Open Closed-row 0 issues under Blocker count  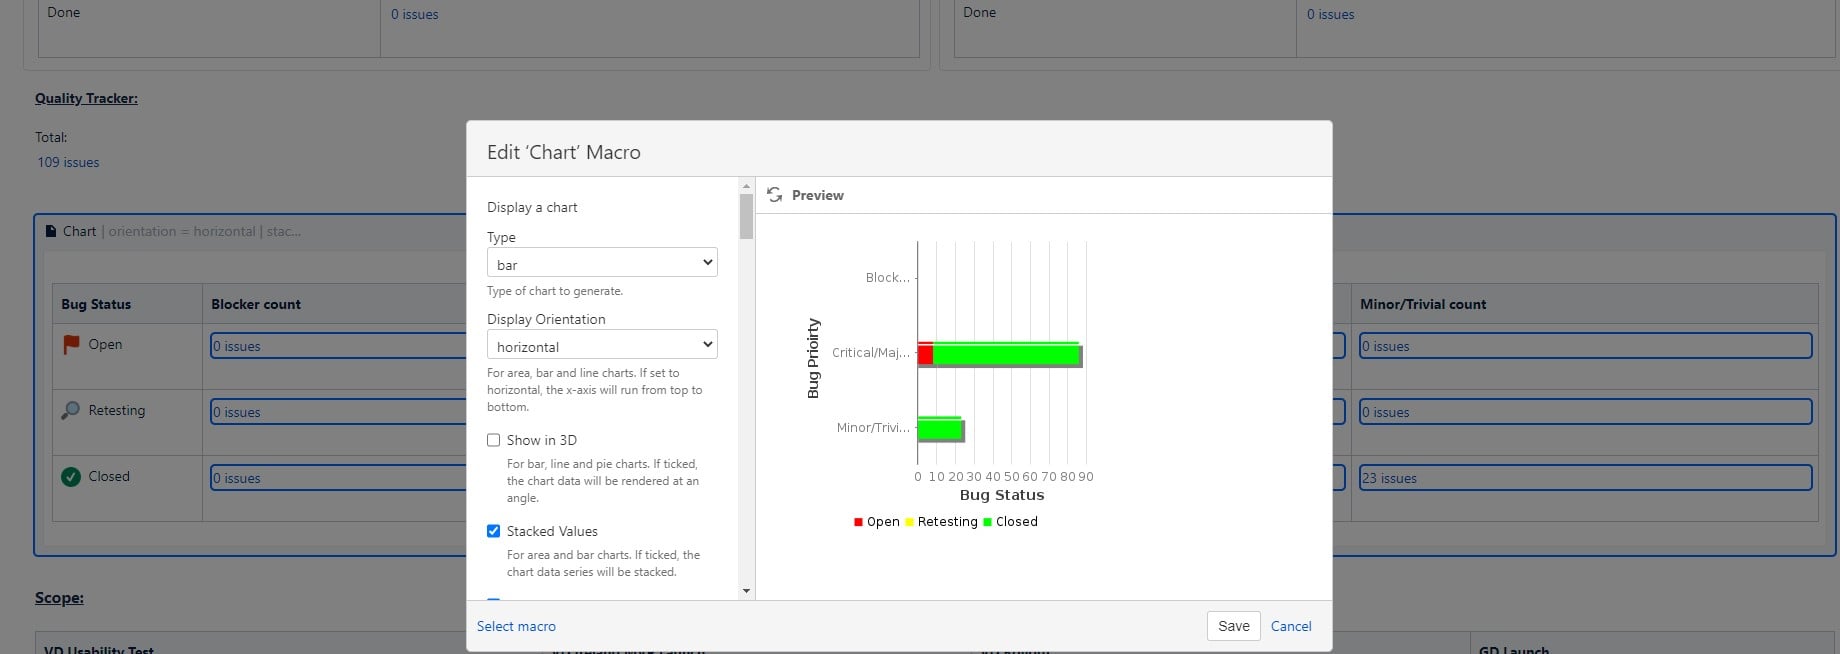click(237, 478)
